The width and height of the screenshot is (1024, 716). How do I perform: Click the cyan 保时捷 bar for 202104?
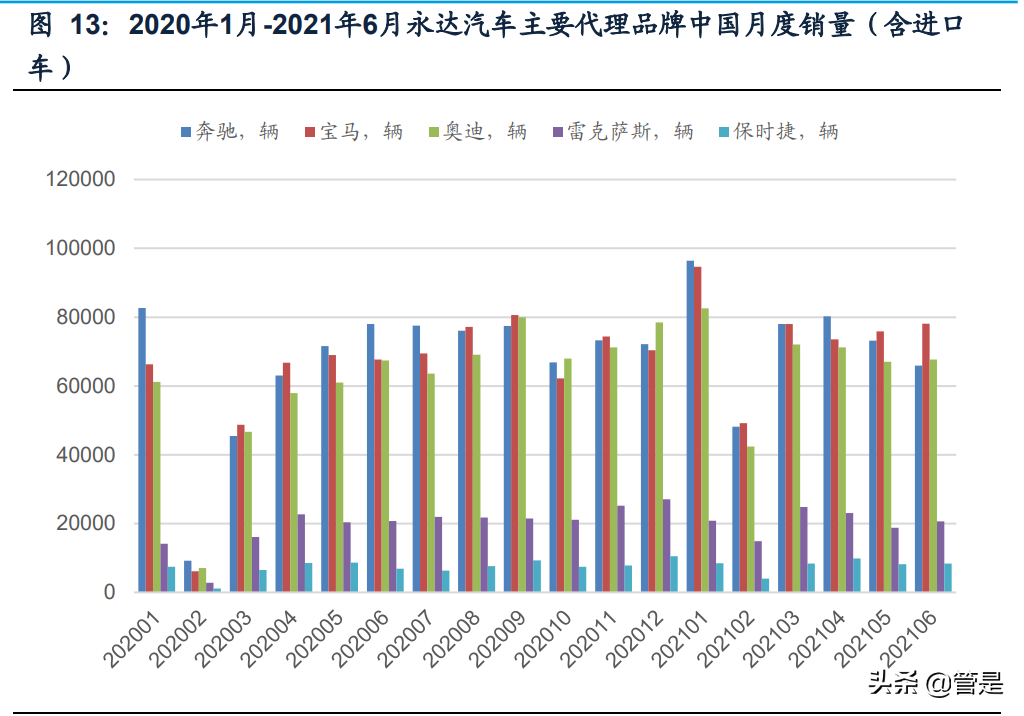[x=857, y=576]
